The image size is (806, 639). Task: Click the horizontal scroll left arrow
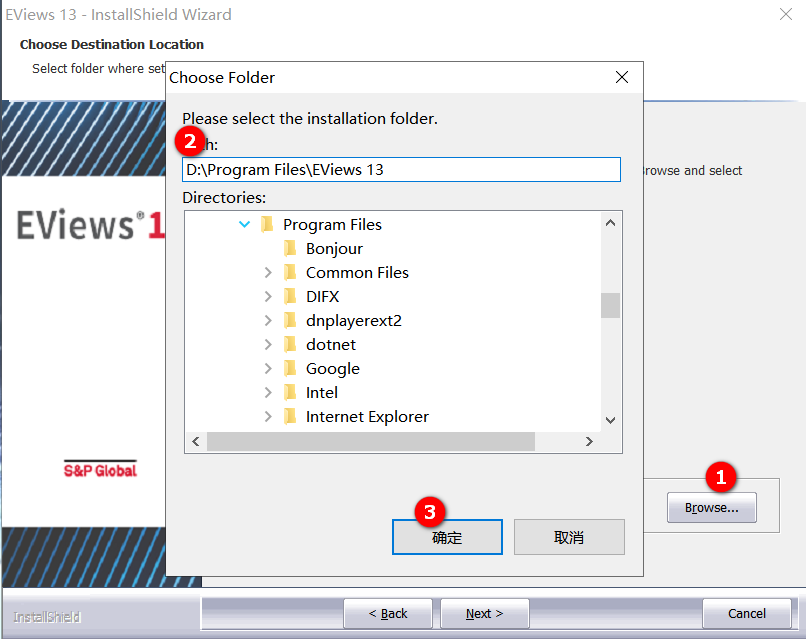[196, 442]
